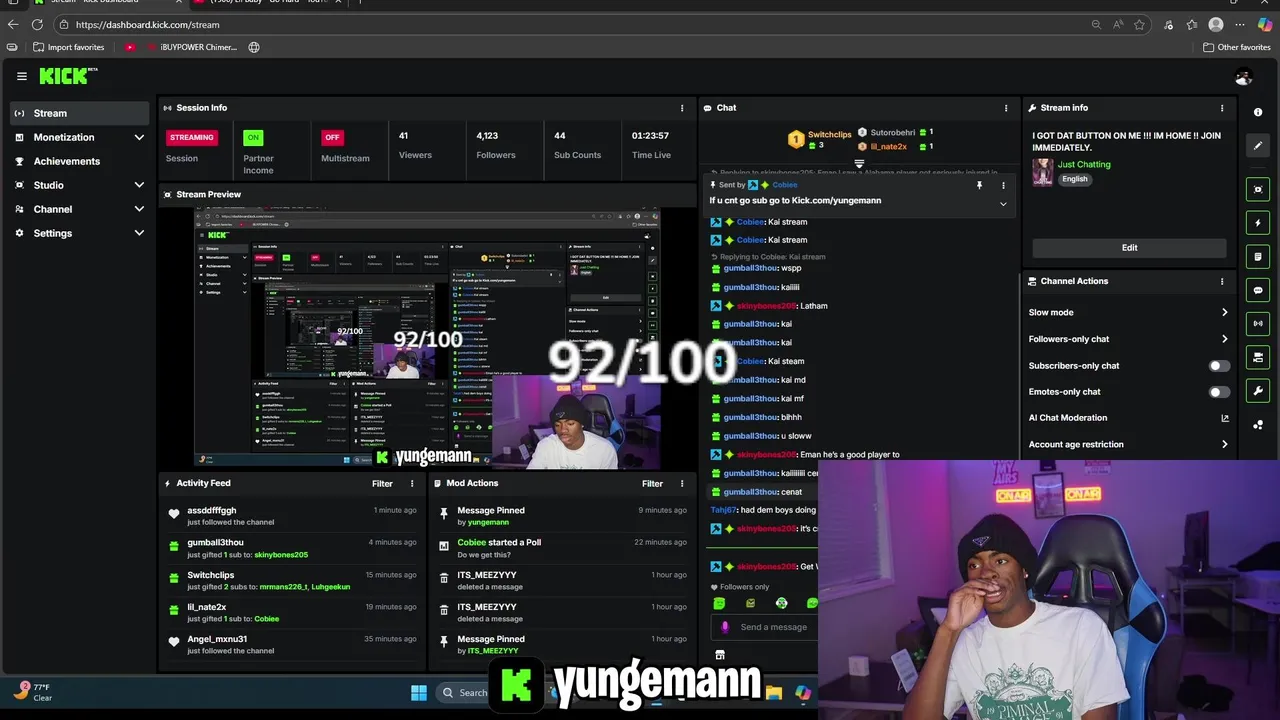Select 'skinybones205: Latham' chat message
1280x720 pixels.
pos(769,306)
